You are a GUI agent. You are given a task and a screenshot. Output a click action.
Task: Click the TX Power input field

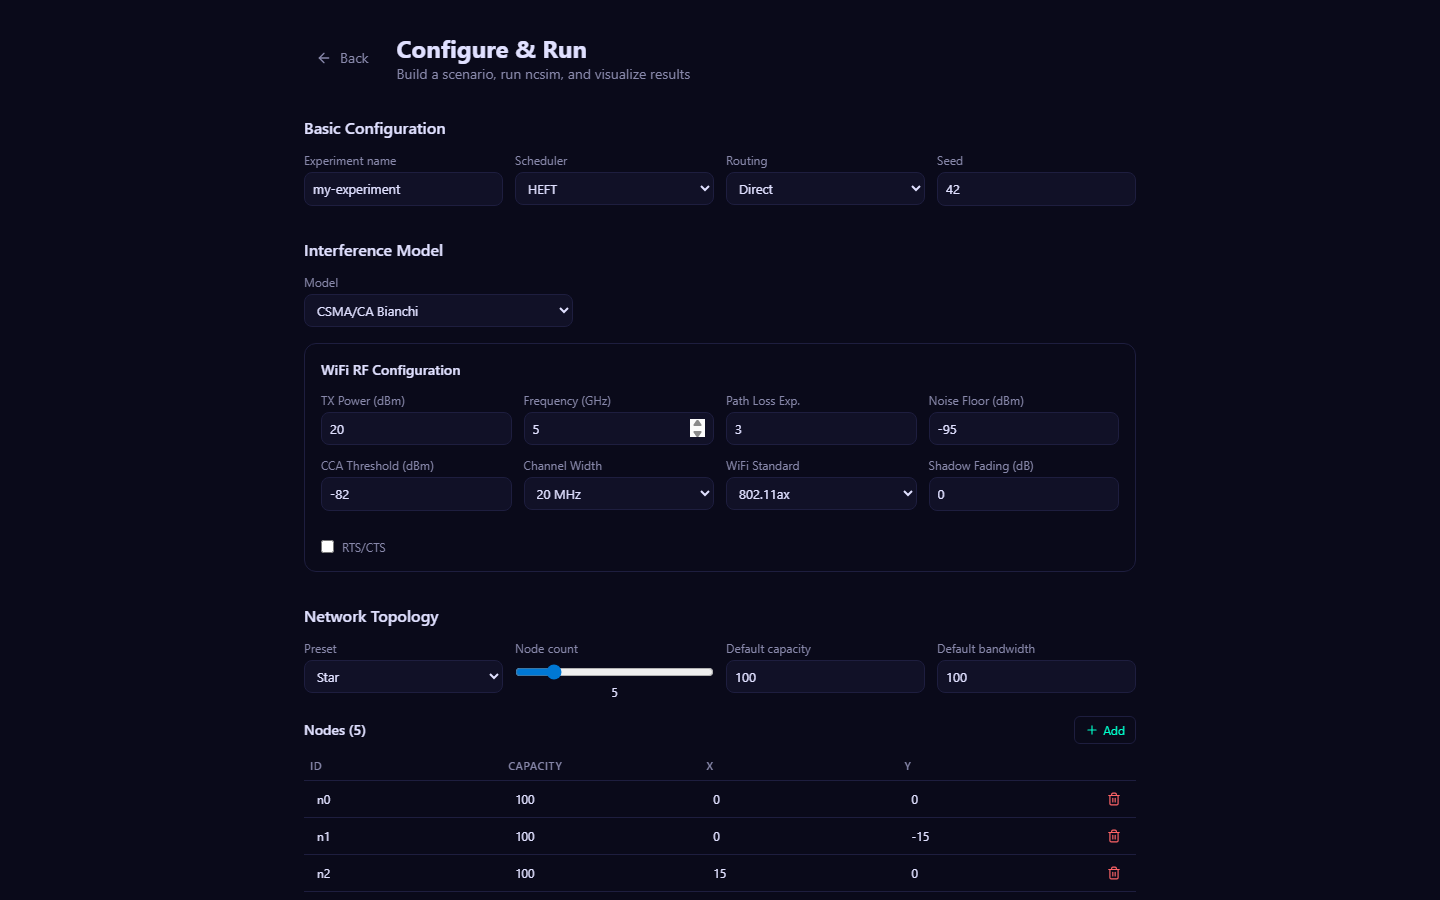416,429
